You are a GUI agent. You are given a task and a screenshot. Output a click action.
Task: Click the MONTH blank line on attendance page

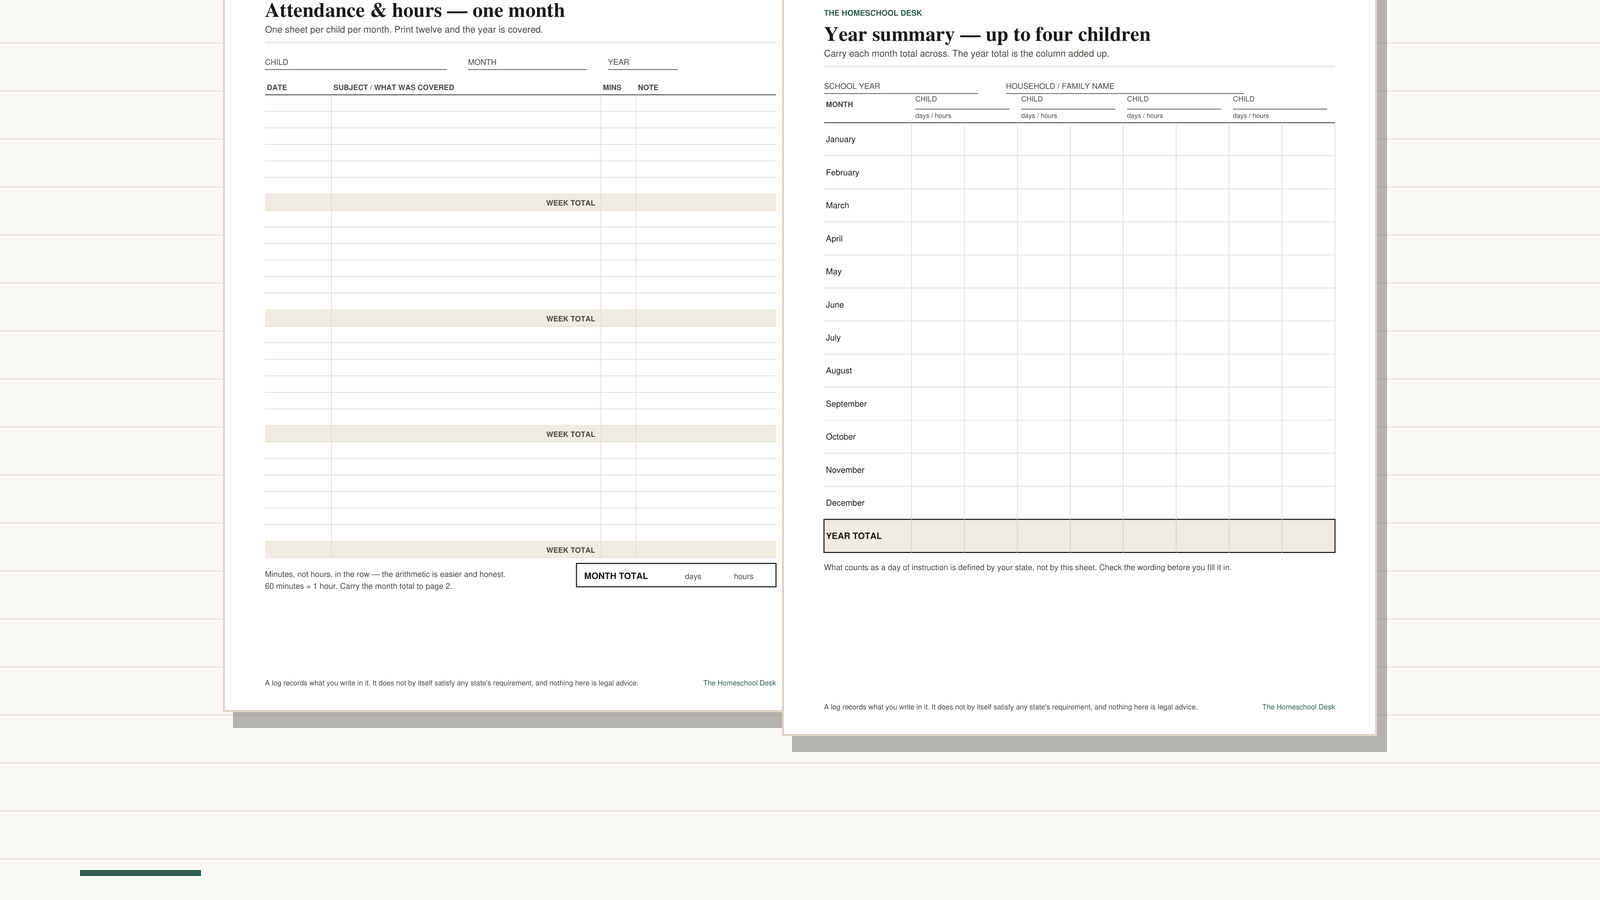[x=527, y=63]
